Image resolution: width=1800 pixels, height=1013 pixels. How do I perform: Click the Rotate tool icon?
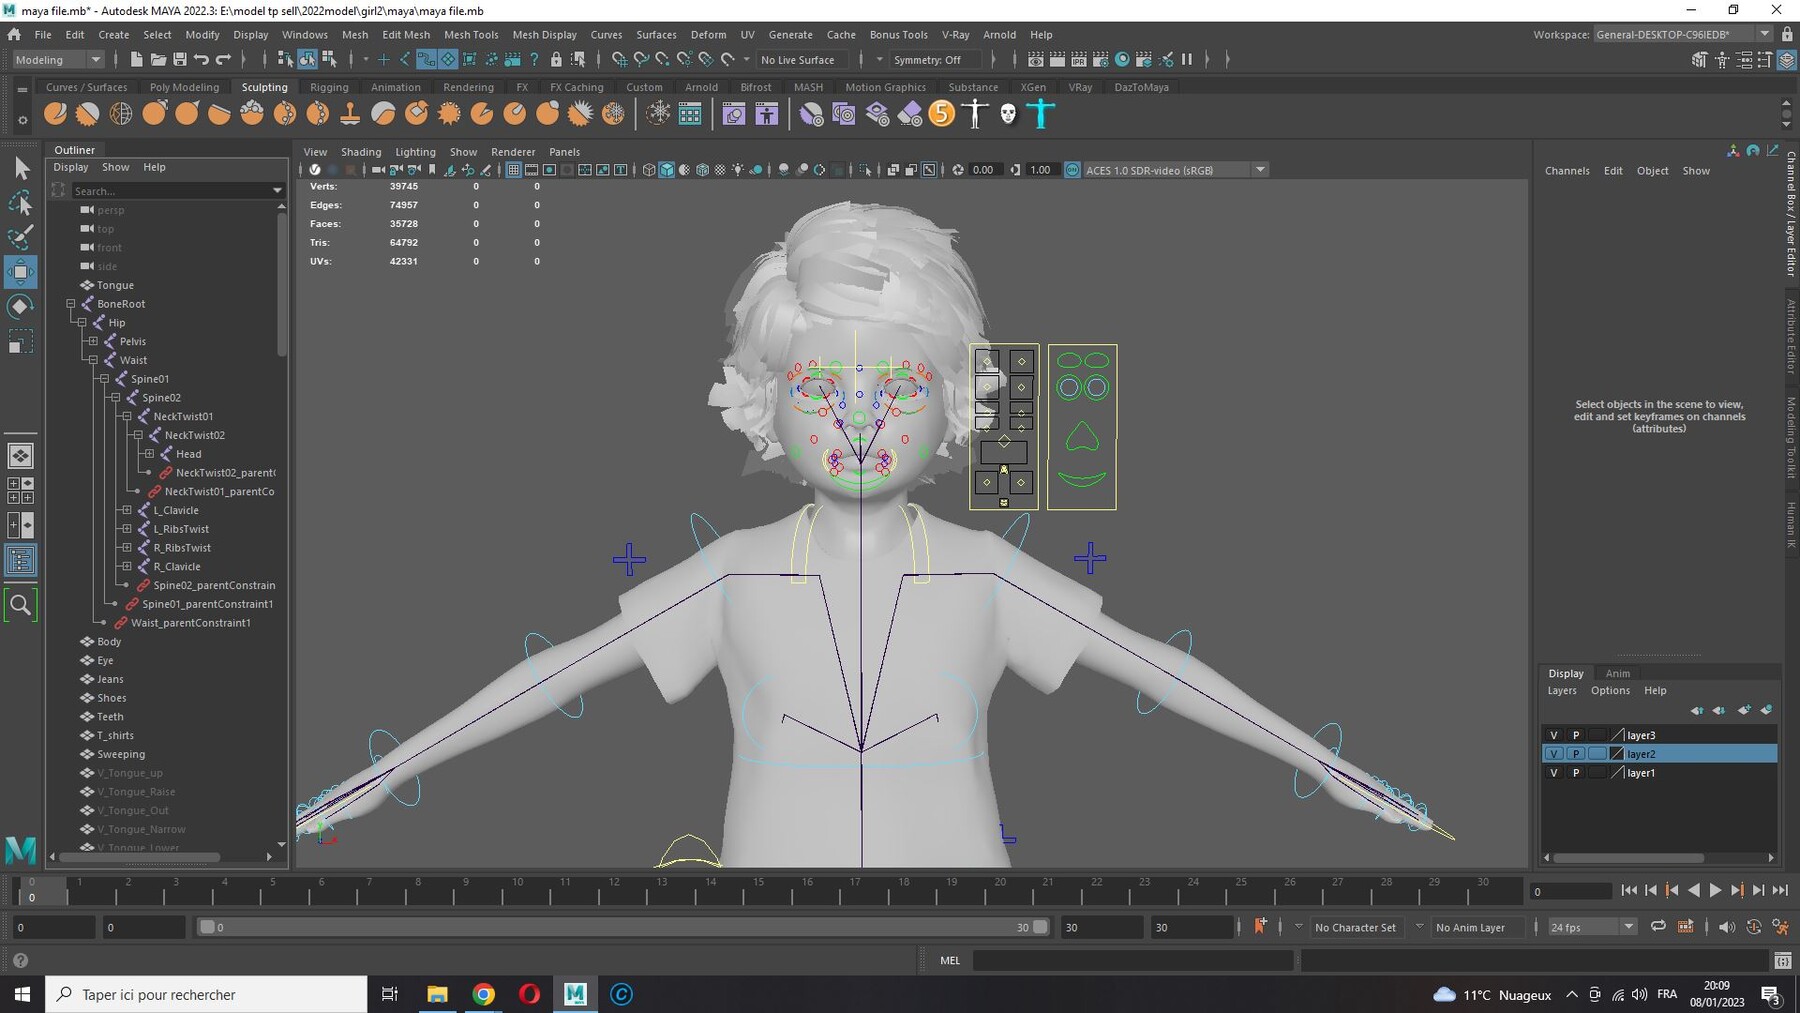(x=20, y=306)
